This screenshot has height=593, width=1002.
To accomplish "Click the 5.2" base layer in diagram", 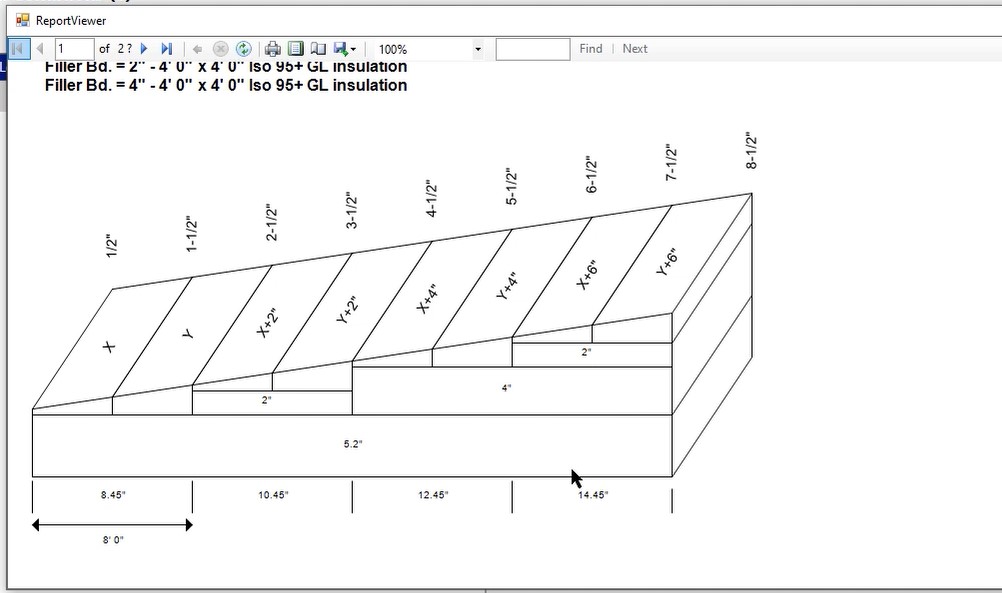I will coord(352,445).
